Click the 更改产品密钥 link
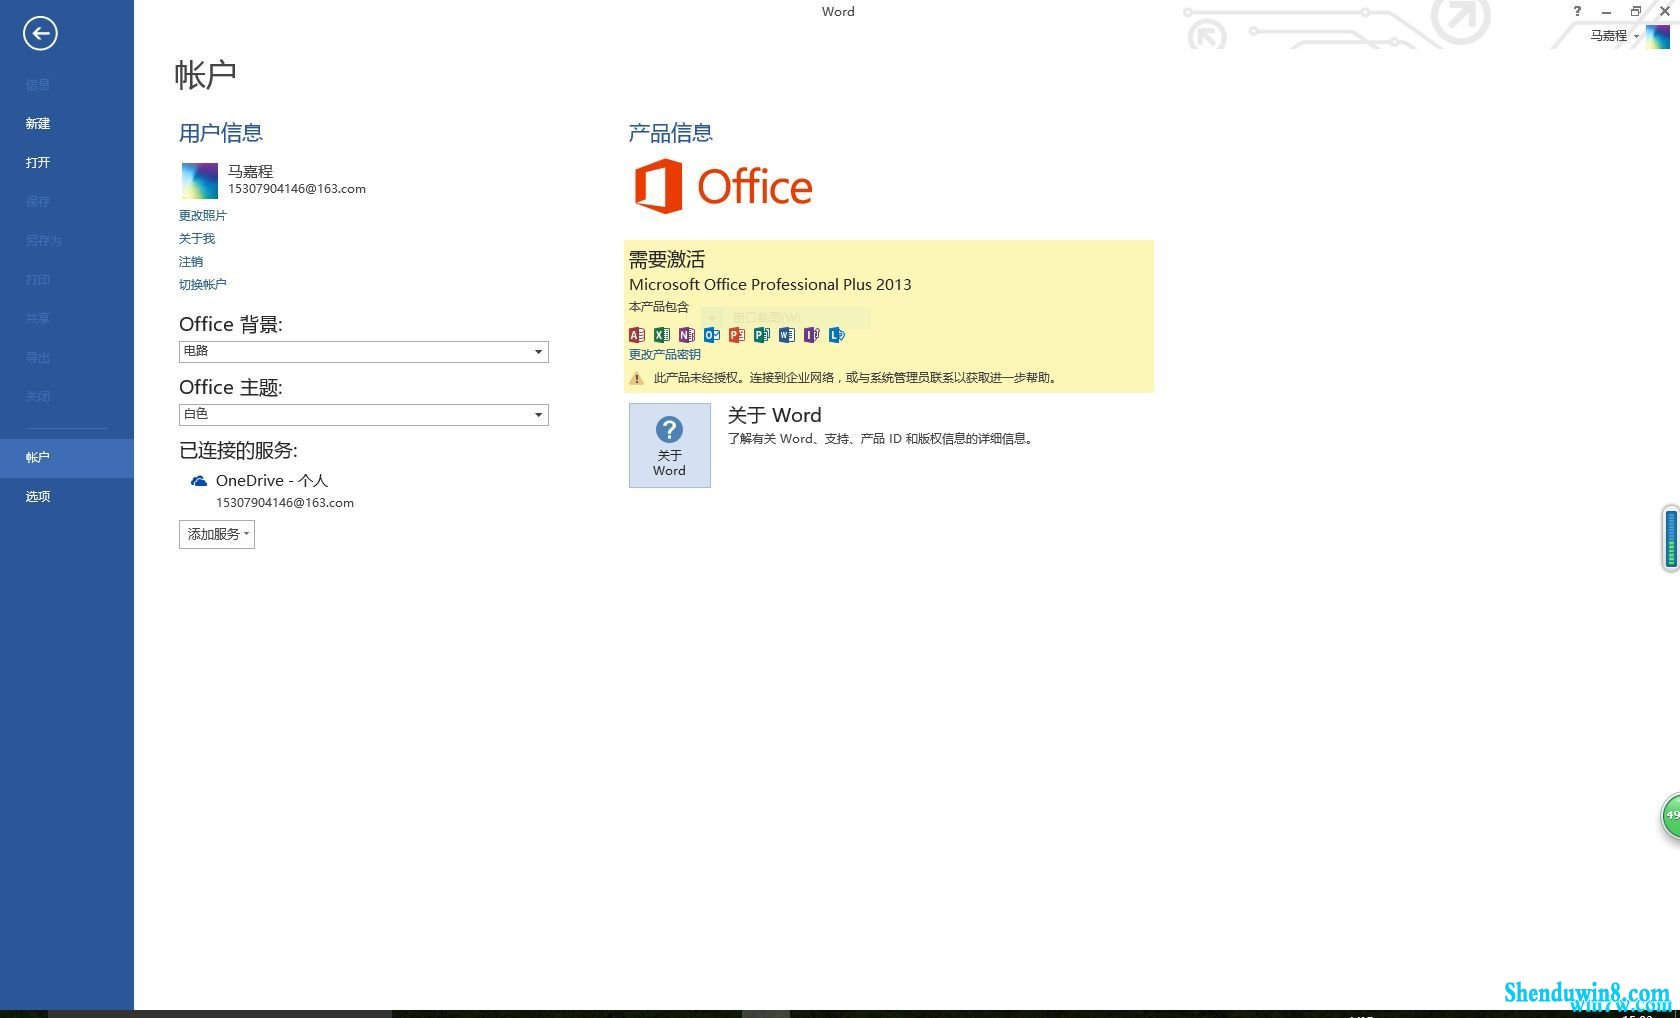 click(665, 354)
